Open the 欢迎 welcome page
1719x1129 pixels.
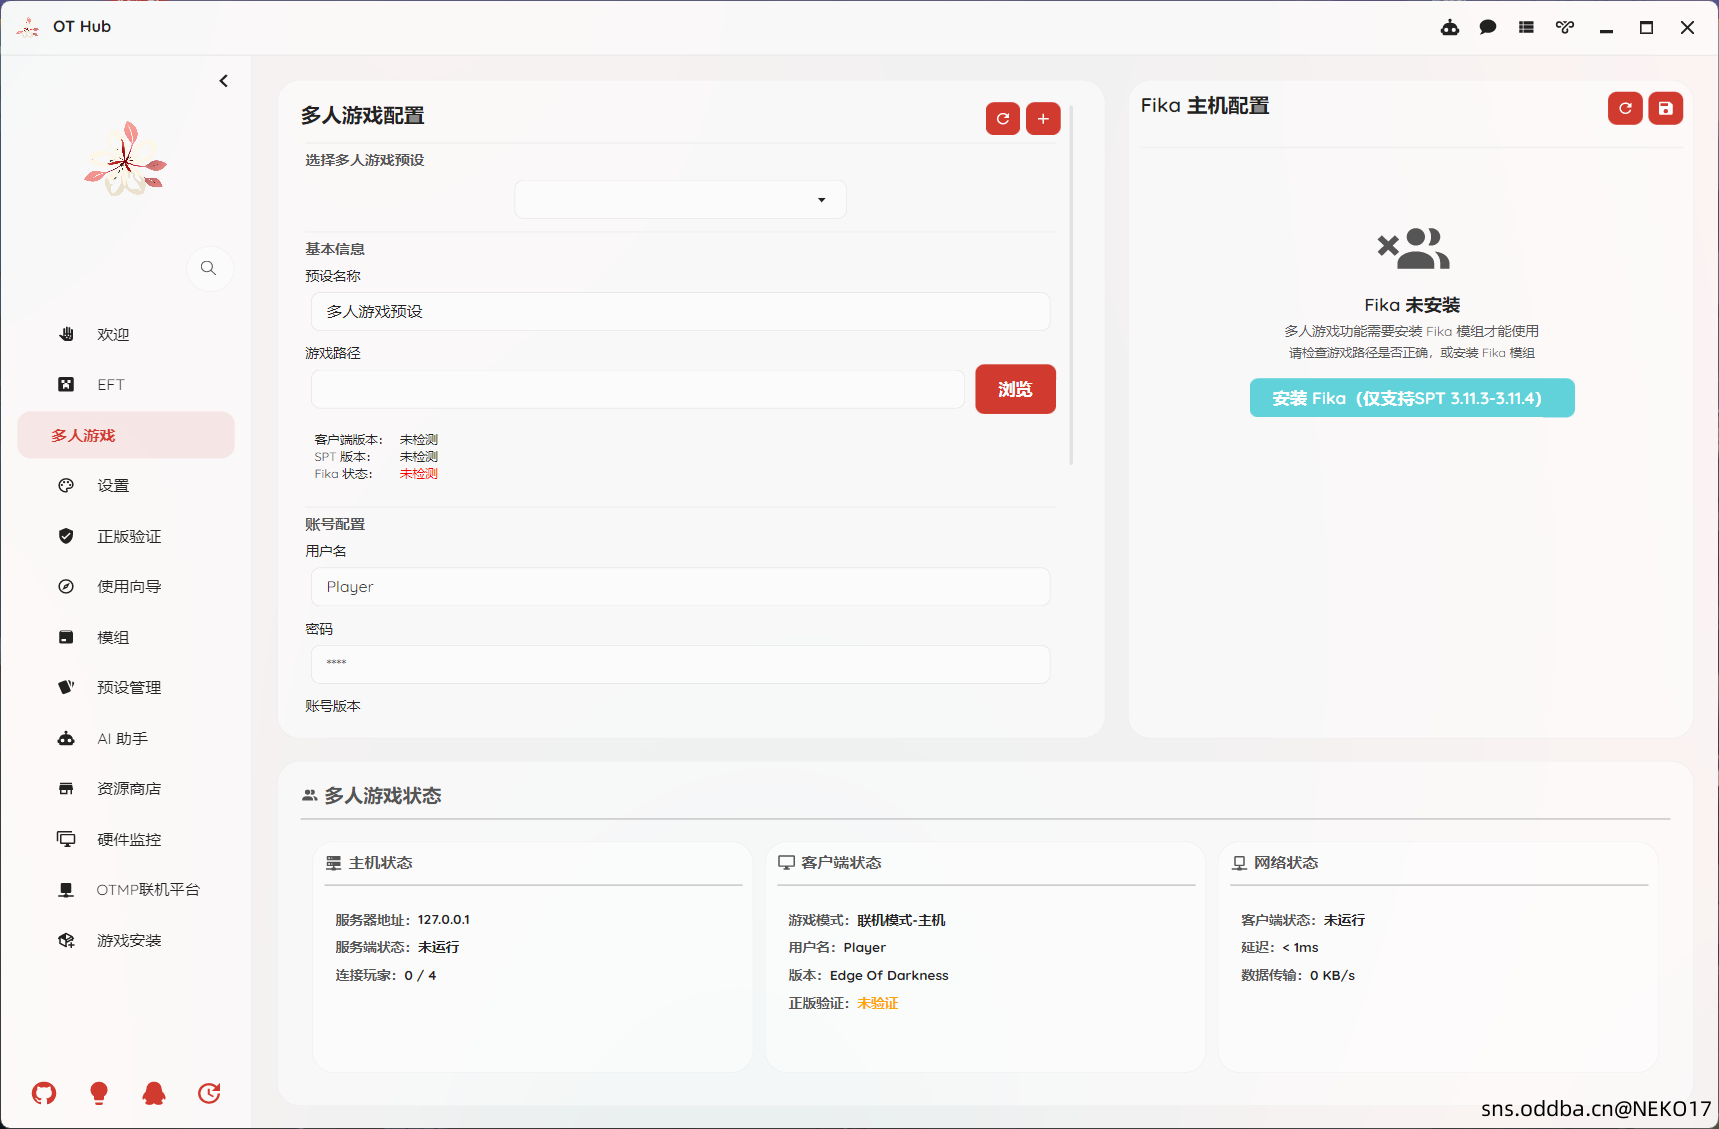click(x=126, y=334)
